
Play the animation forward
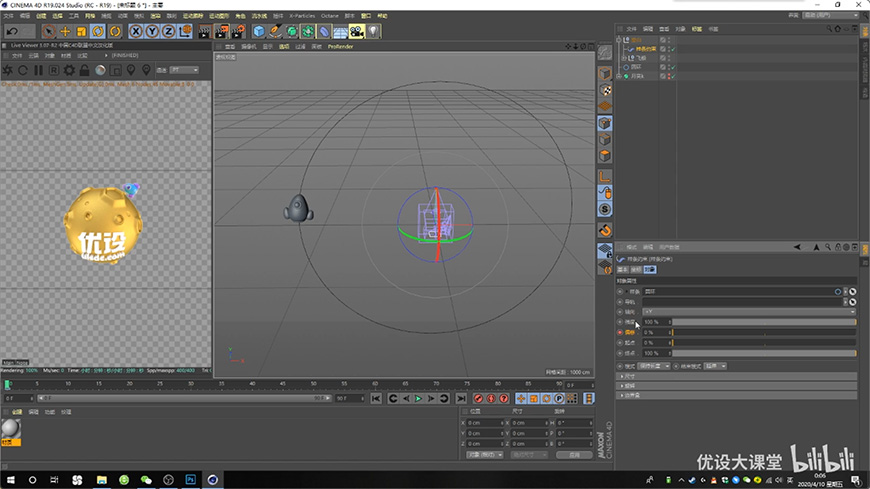(x=418, y=399)
